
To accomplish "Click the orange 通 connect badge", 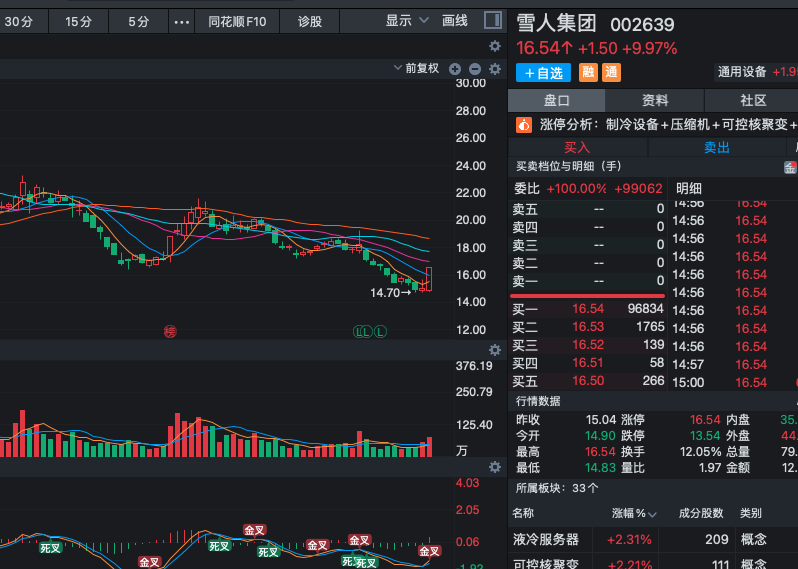I will coord(611,72).
